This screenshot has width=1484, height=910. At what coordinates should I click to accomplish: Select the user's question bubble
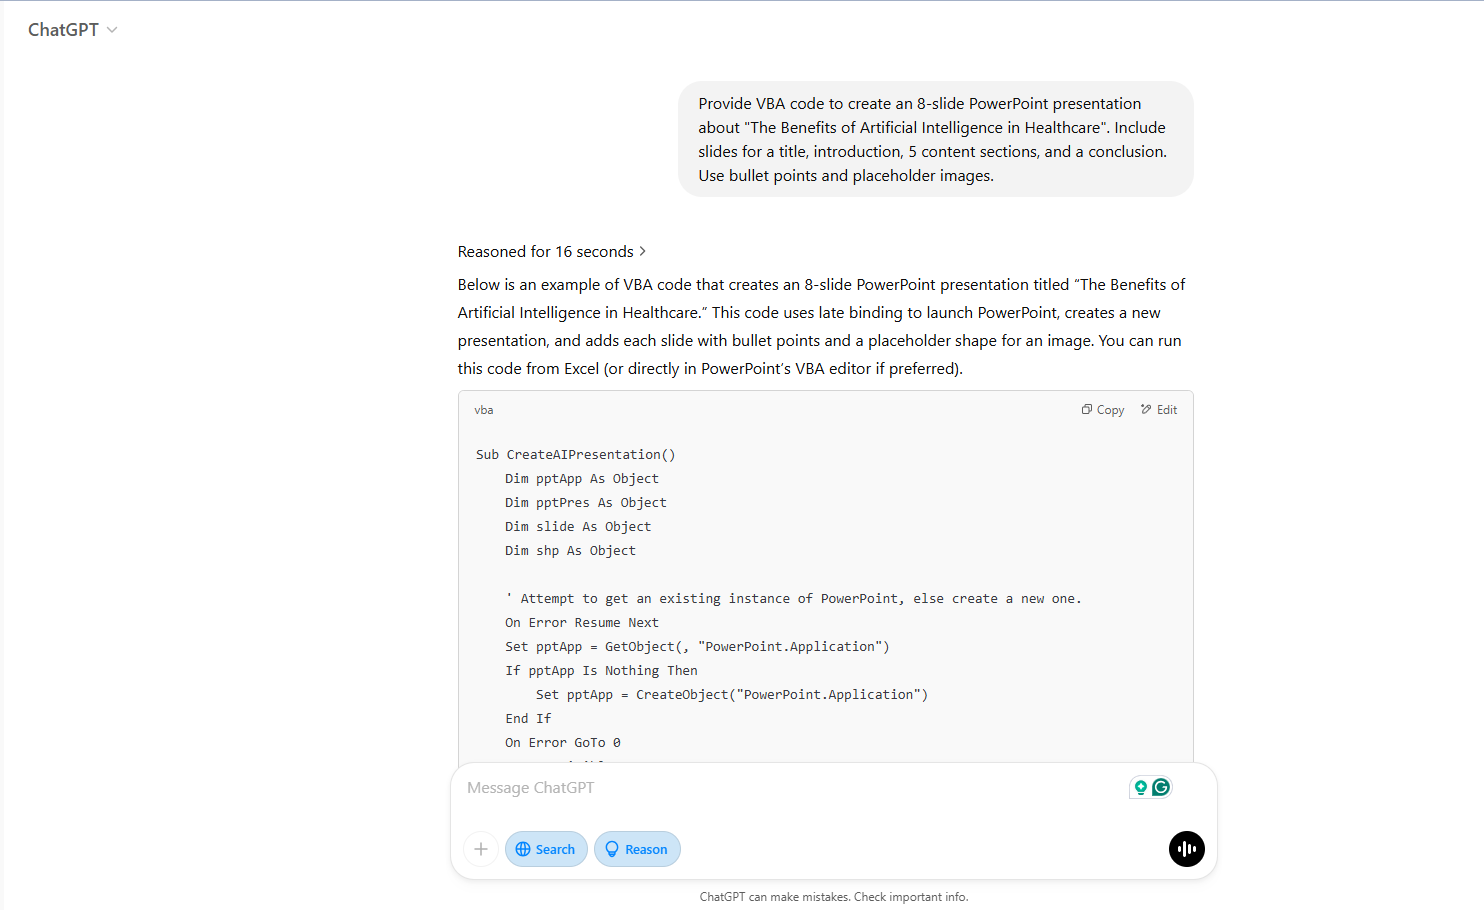pos(935,139)
